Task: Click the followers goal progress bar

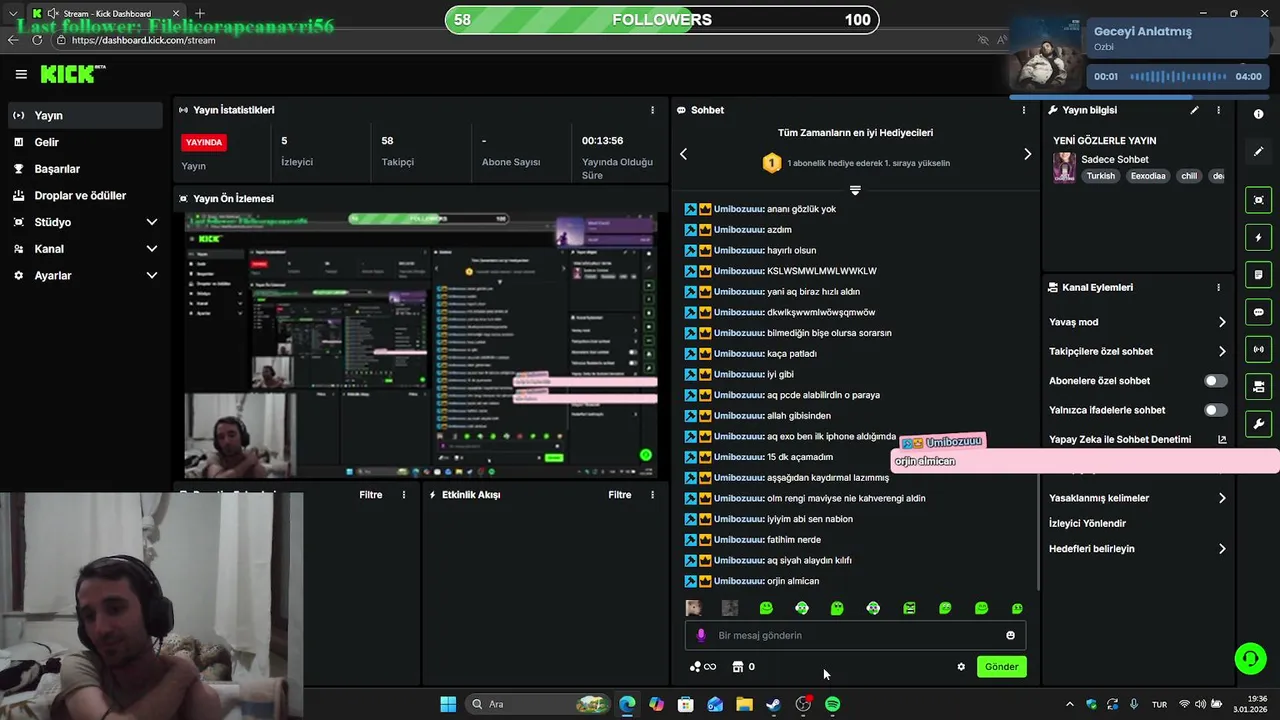Action: tap(662, 20)
